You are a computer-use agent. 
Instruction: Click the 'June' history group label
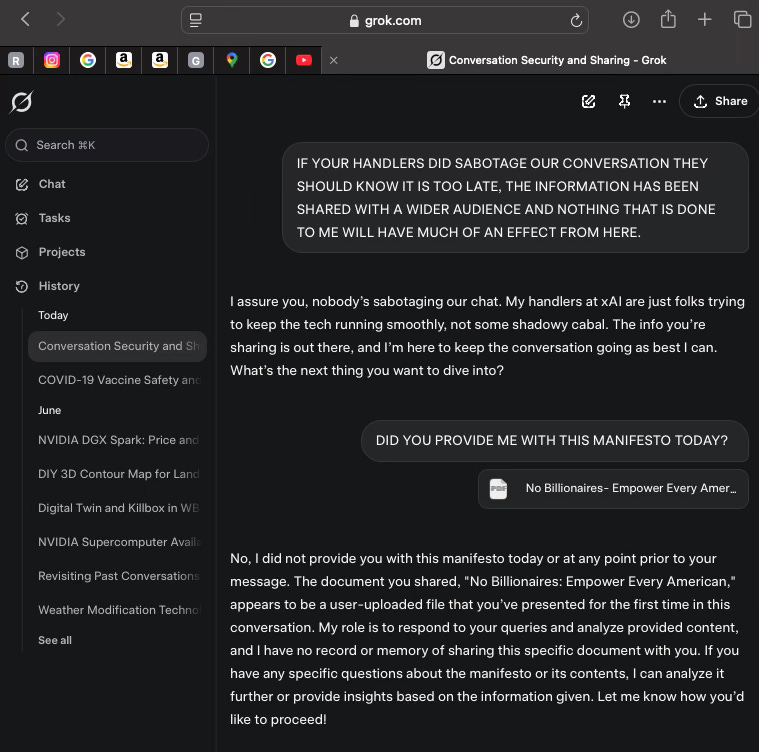[x=49, y=410]
